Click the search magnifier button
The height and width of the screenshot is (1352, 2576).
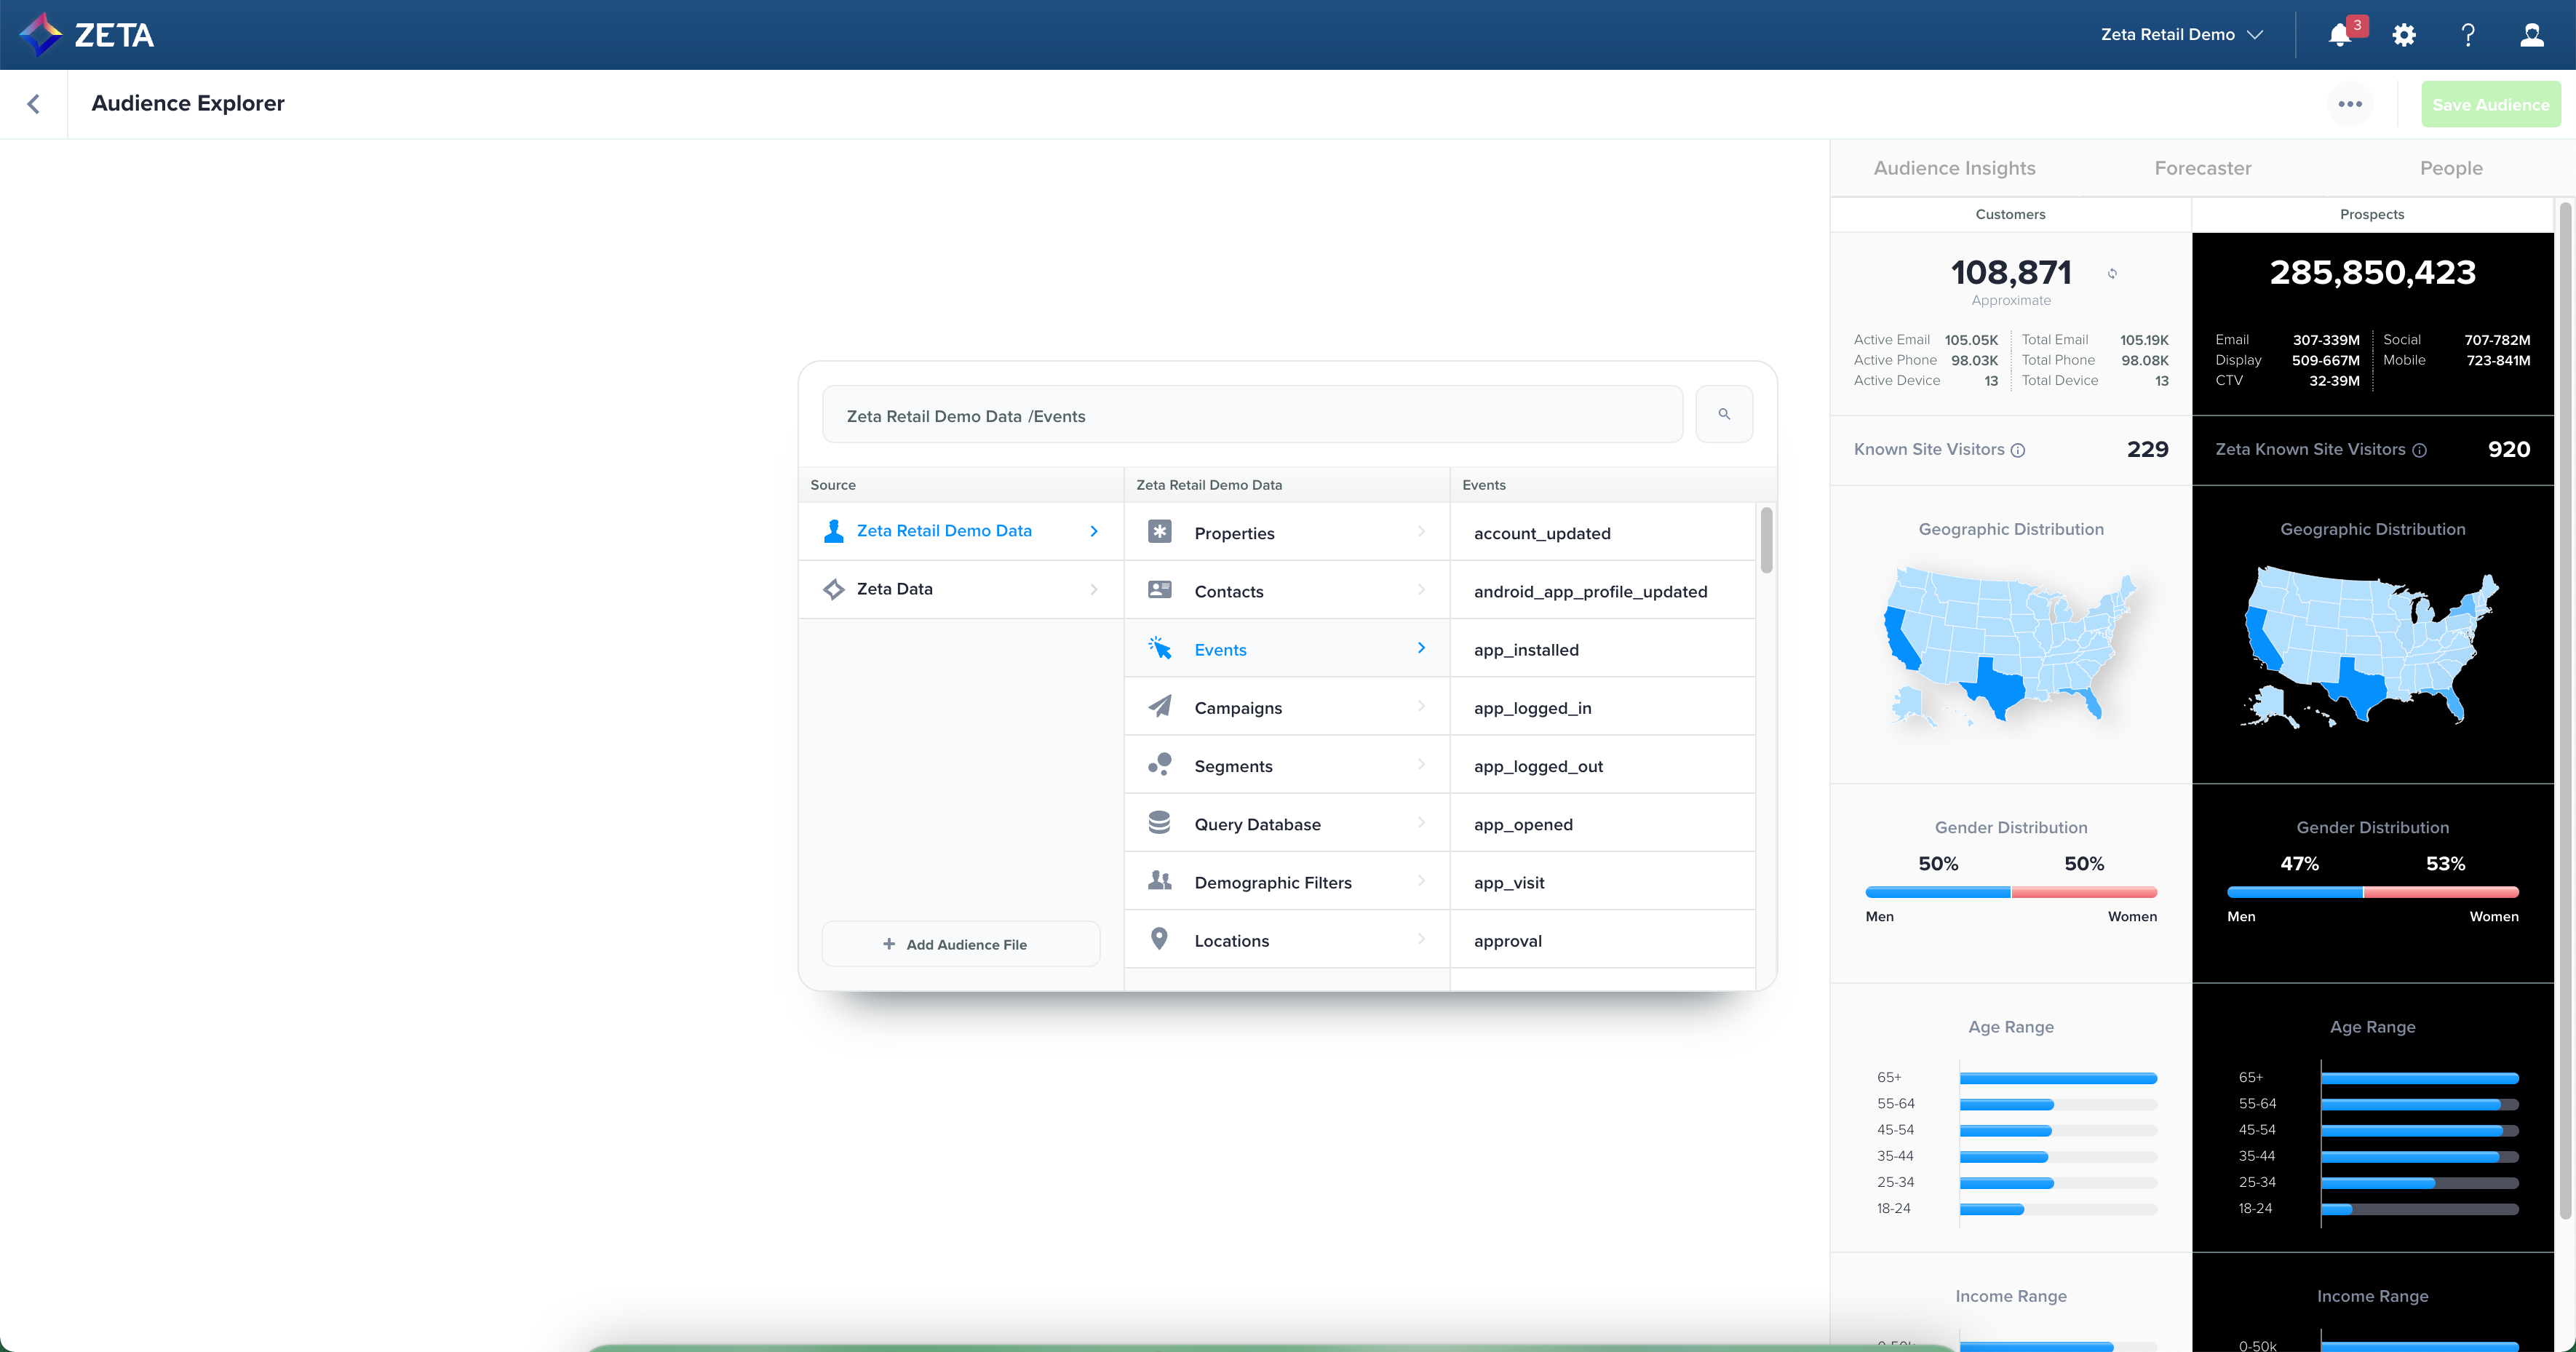1724,414
